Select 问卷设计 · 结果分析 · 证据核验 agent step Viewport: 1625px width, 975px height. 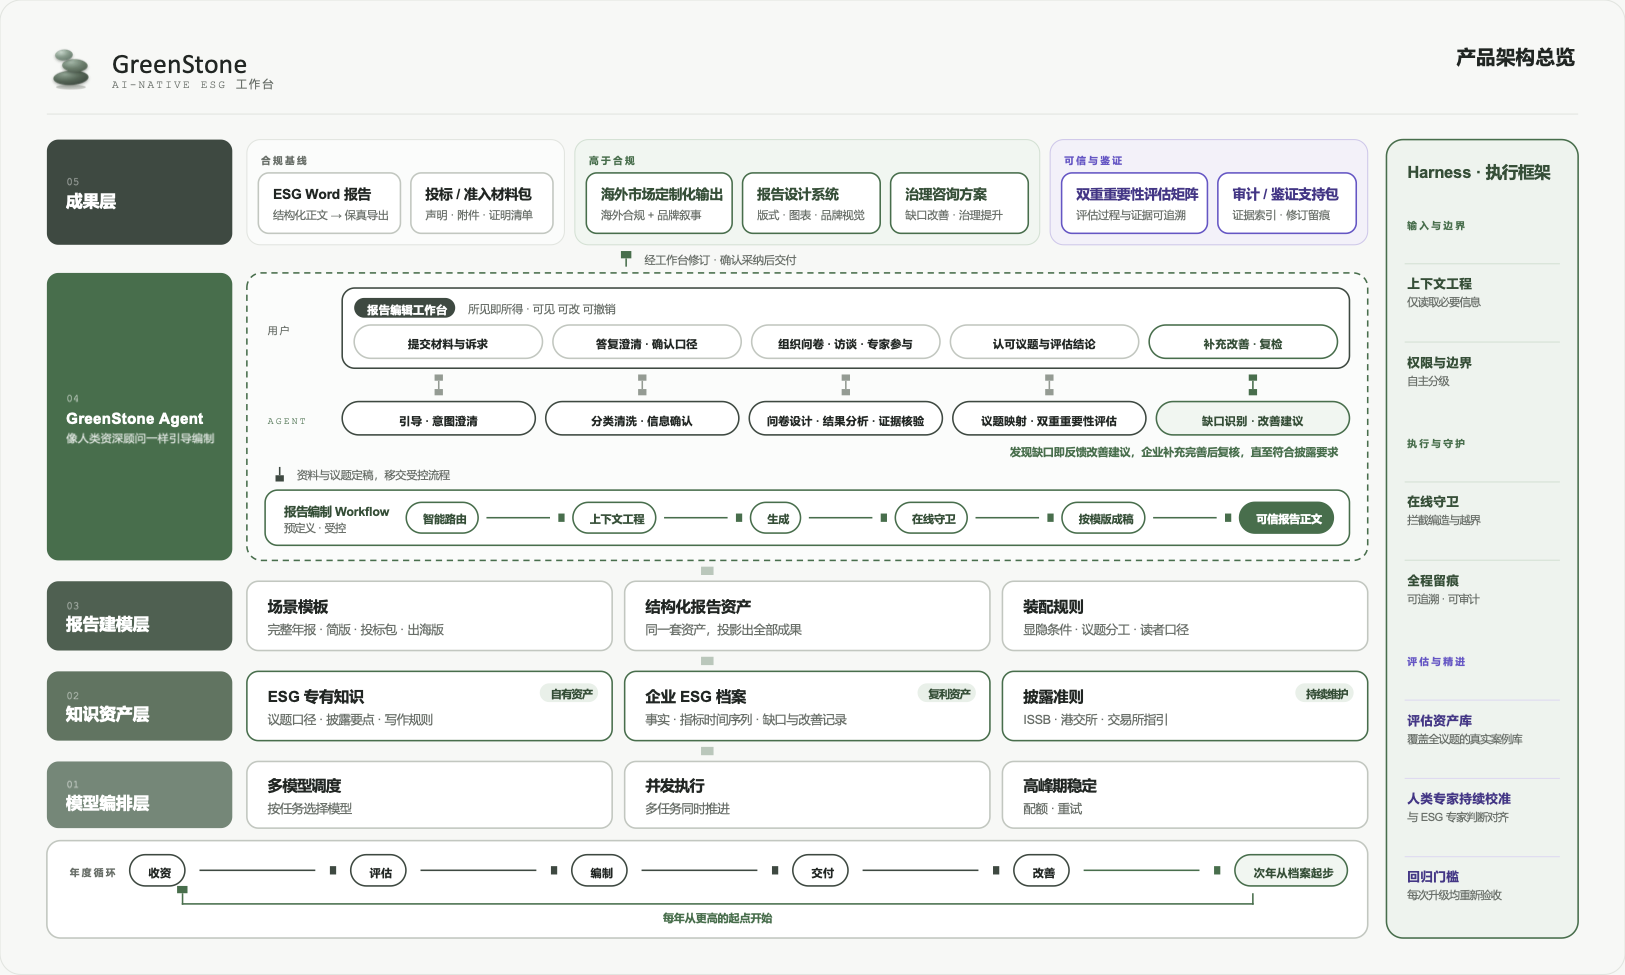click(x=845, y=419)
